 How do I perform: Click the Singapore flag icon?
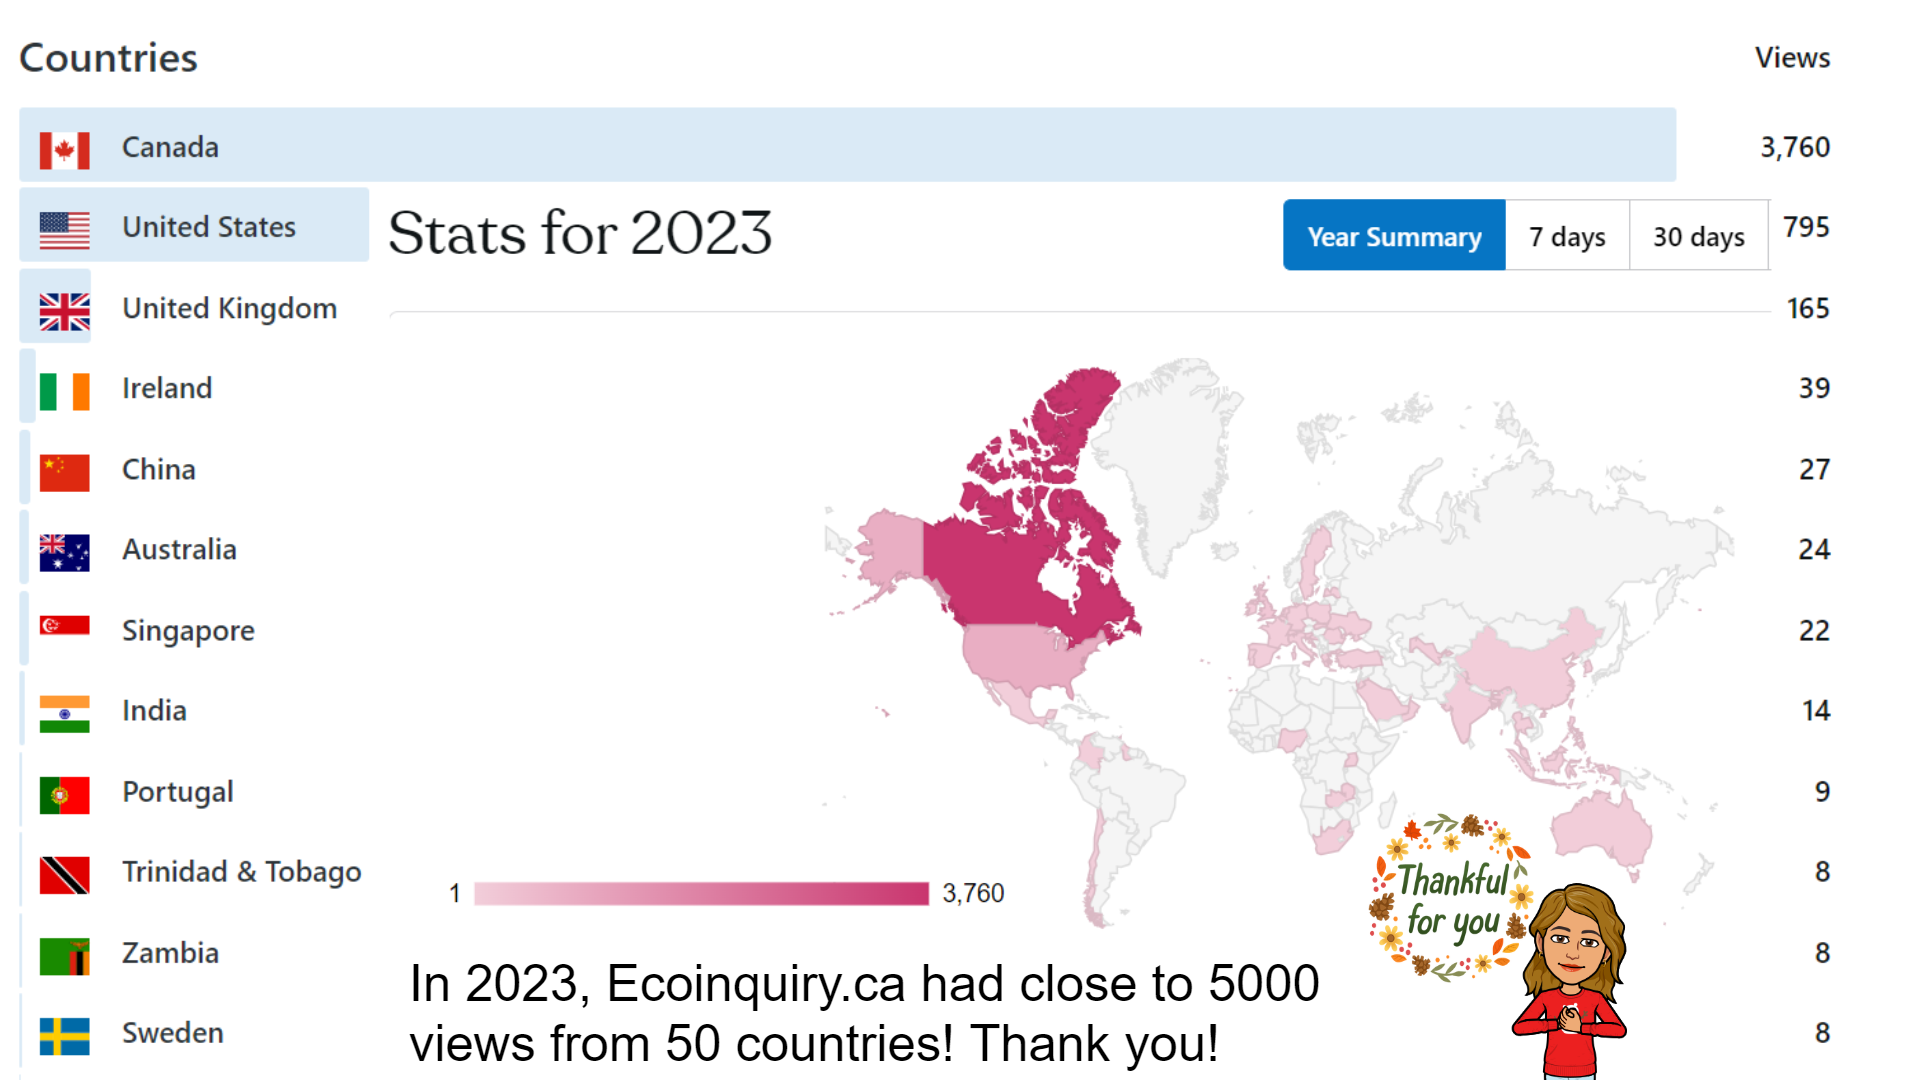[x=64, y=627]
